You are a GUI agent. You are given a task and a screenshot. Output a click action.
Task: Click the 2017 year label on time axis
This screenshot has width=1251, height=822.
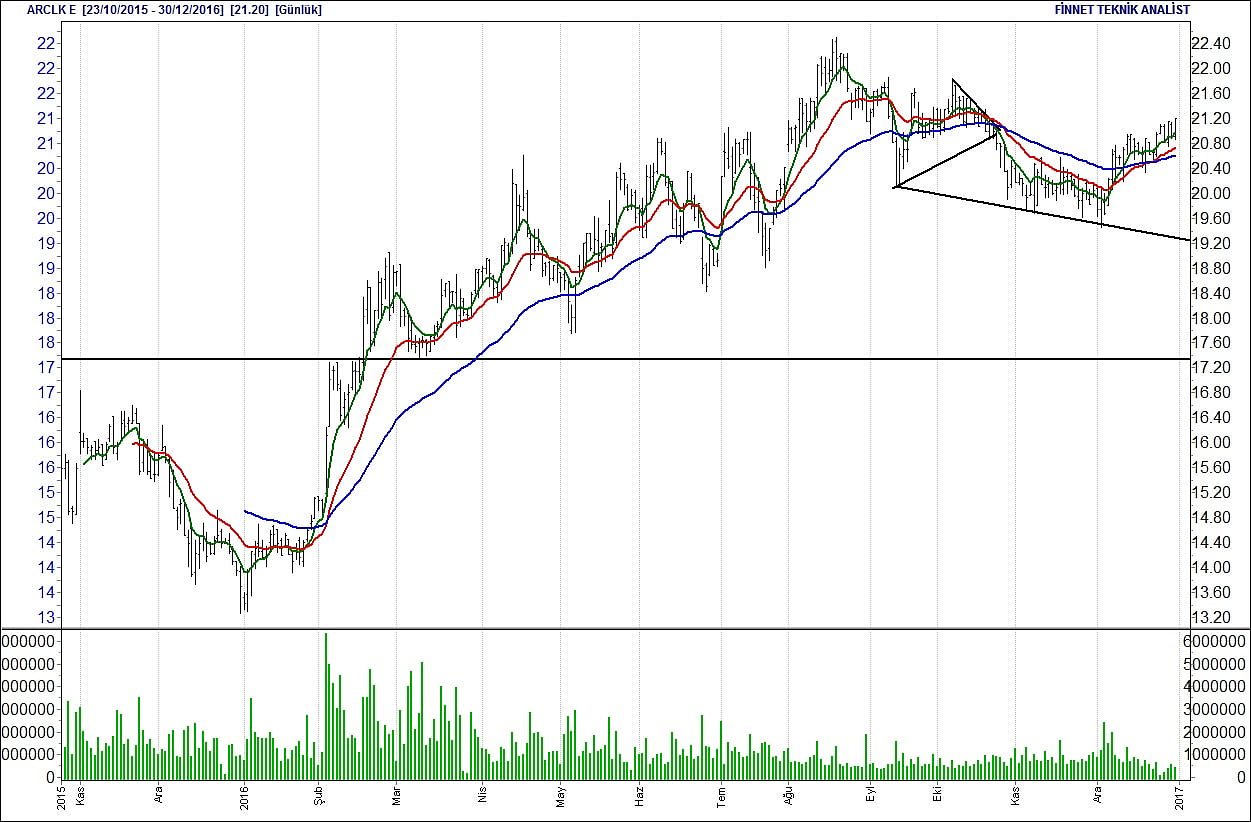[1177, 798]
